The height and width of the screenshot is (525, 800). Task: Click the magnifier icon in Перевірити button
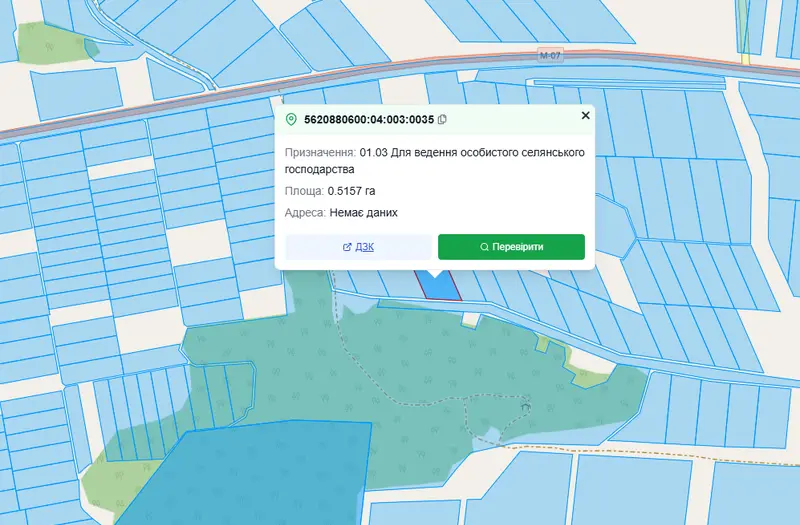[x=484, y=247]
